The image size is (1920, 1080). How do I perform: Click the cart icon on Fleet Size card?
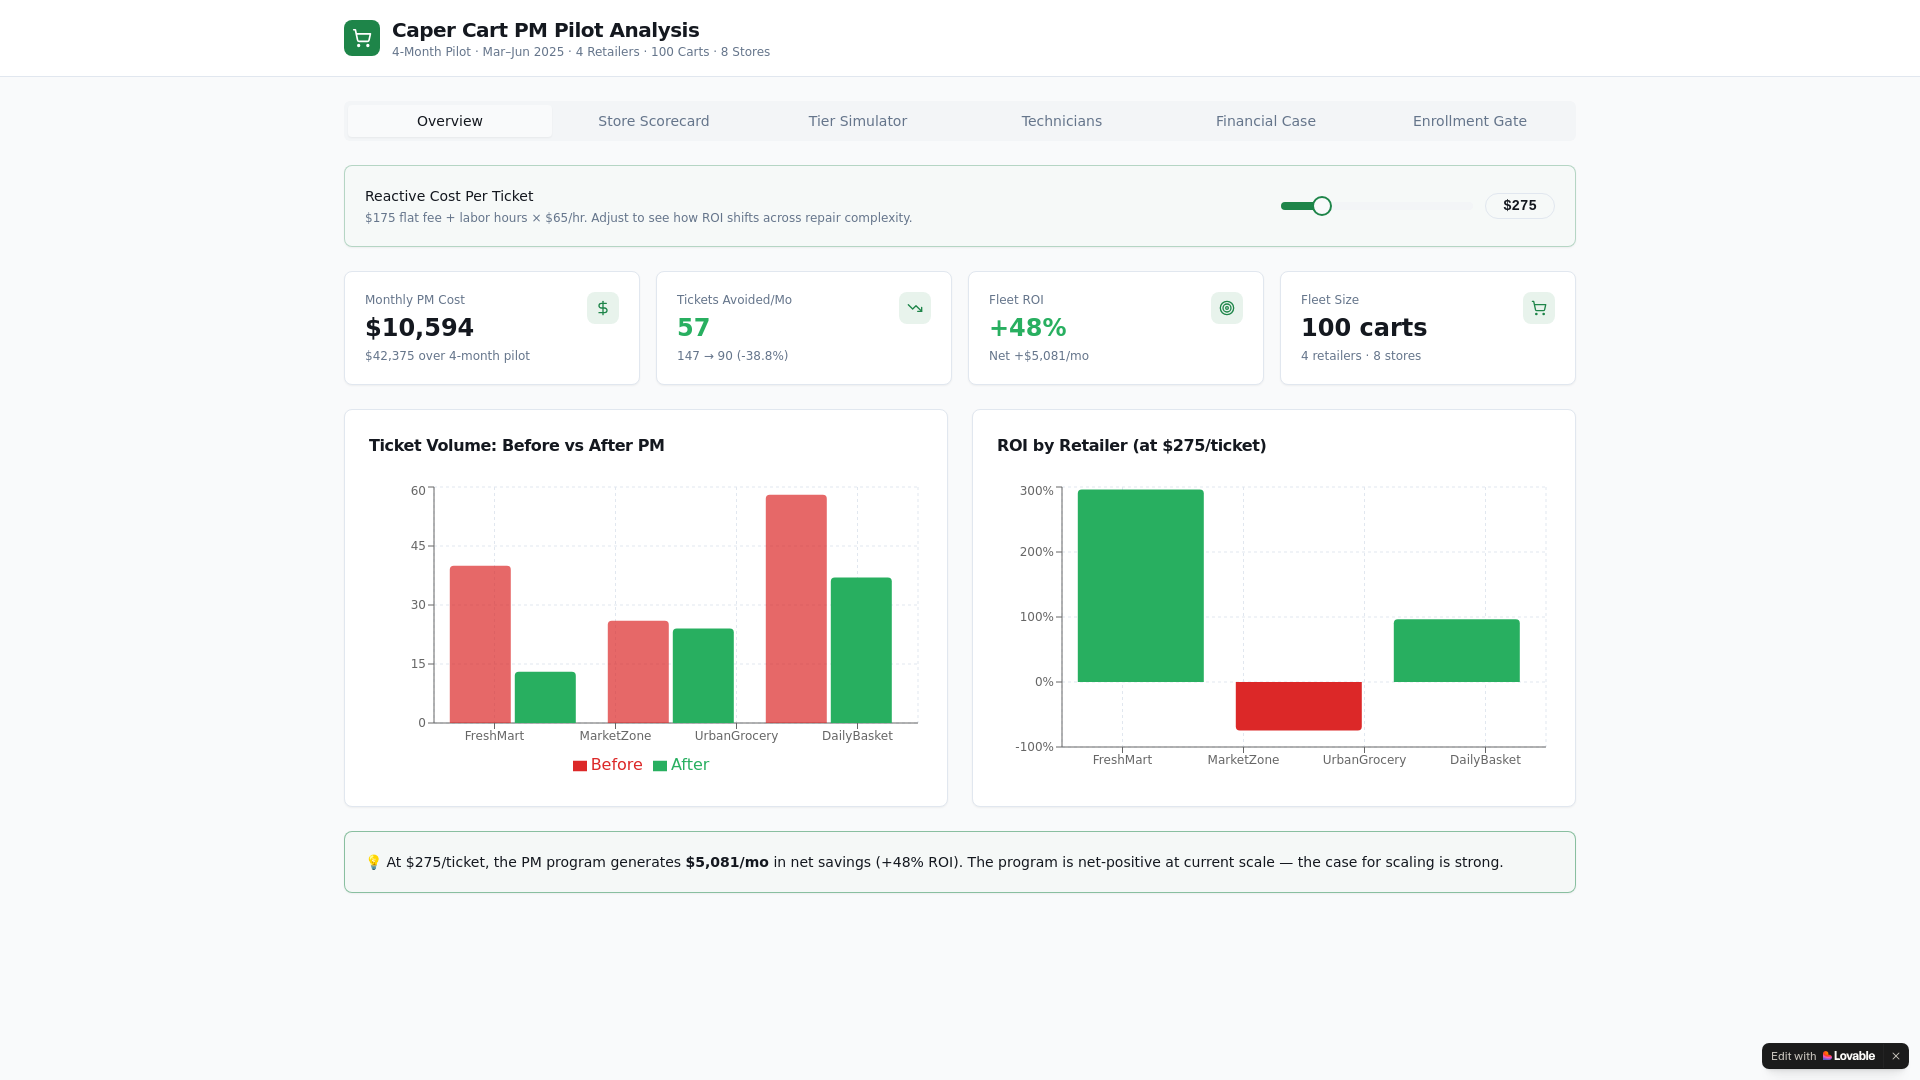[1538, 308]
